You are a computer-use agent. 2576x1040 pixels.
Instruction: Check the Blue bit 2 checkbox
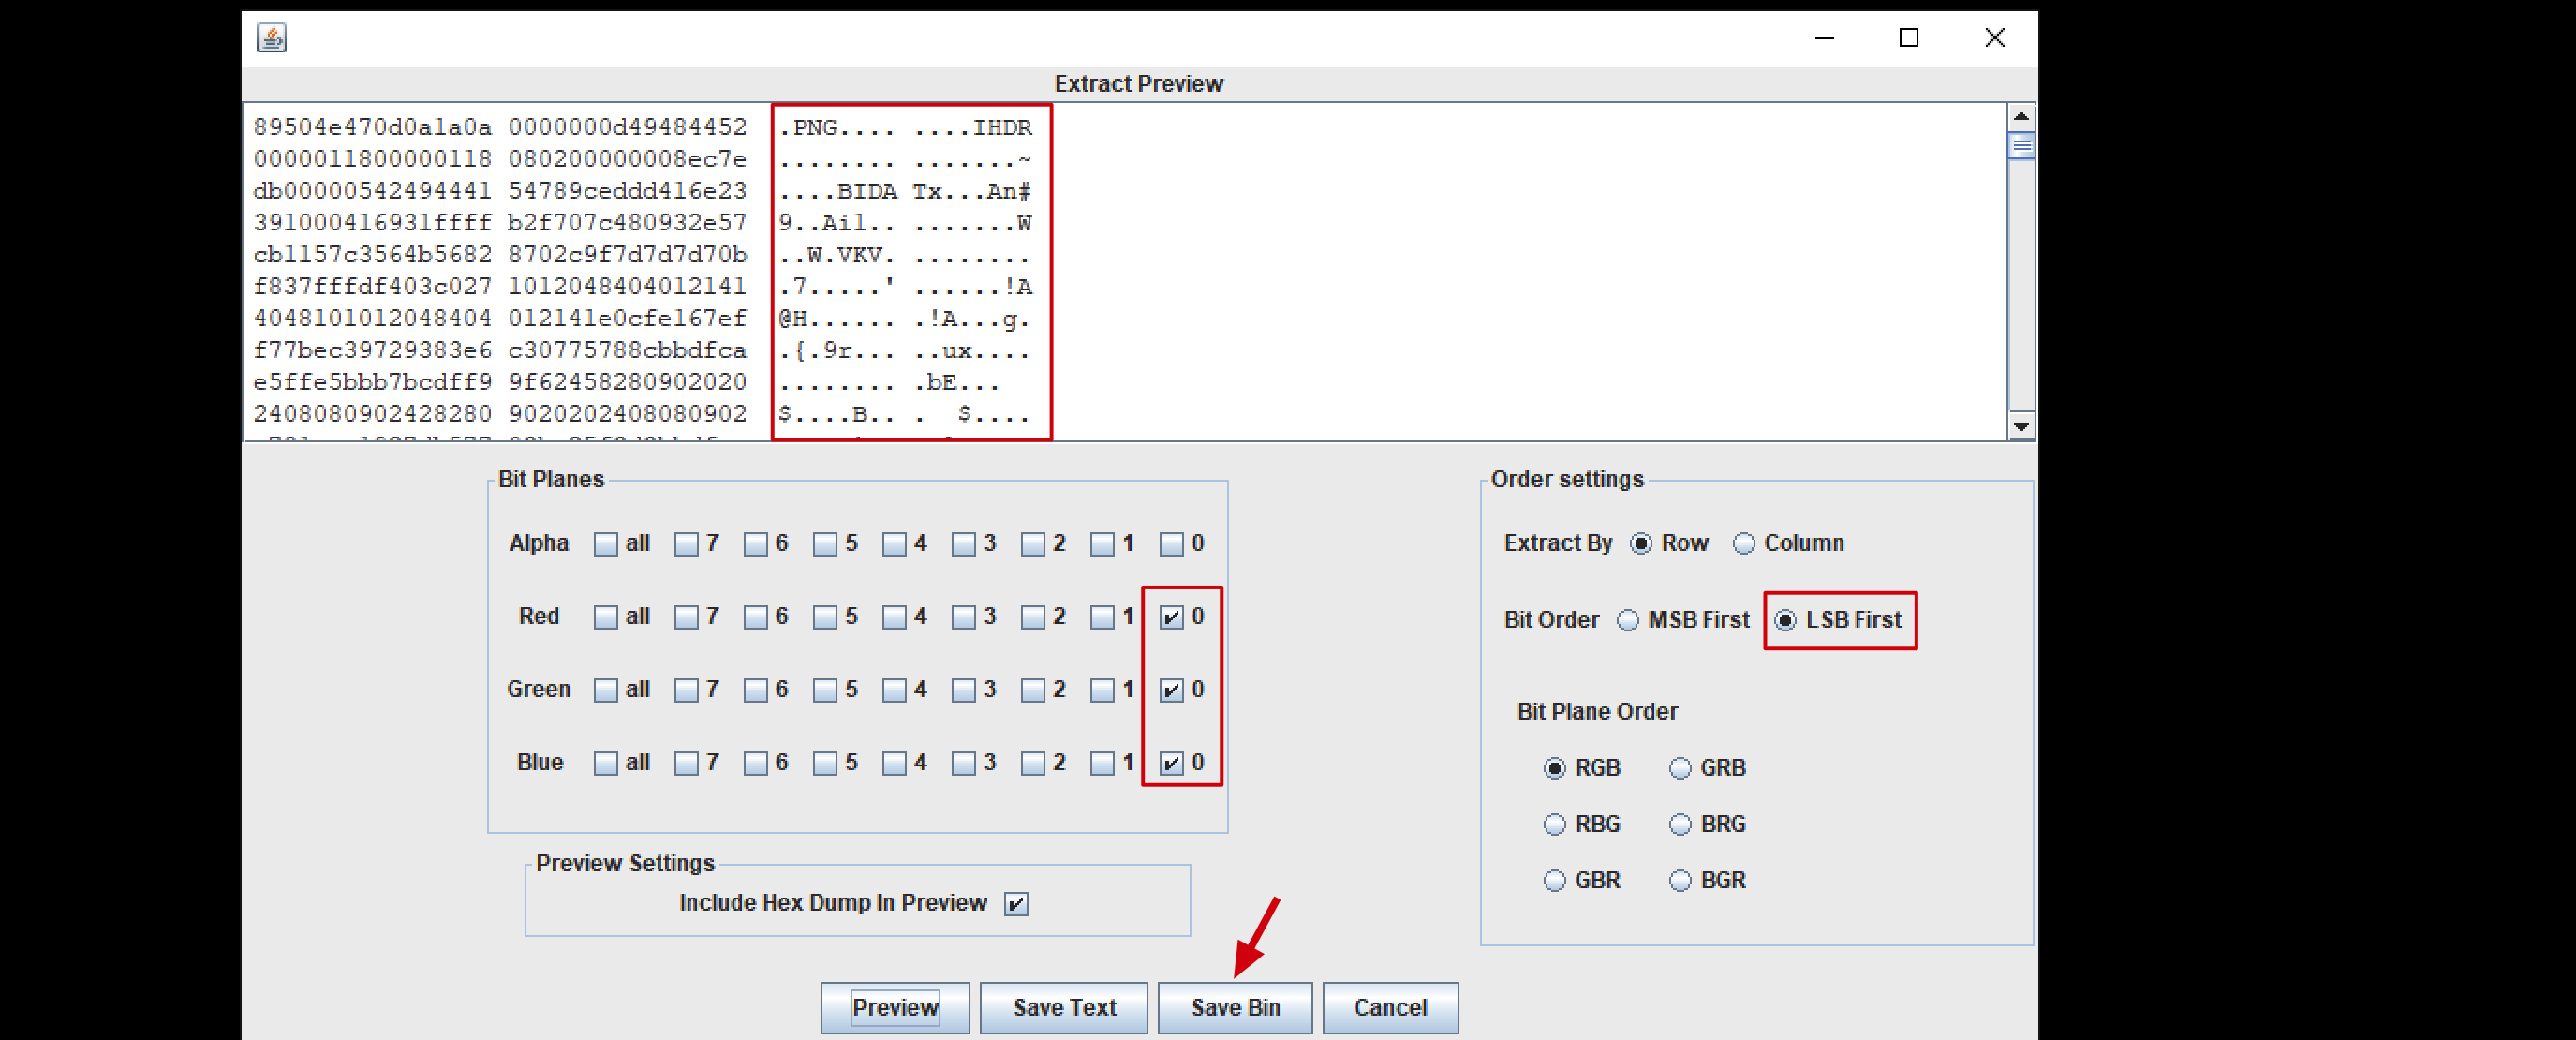coord(1032,763)
